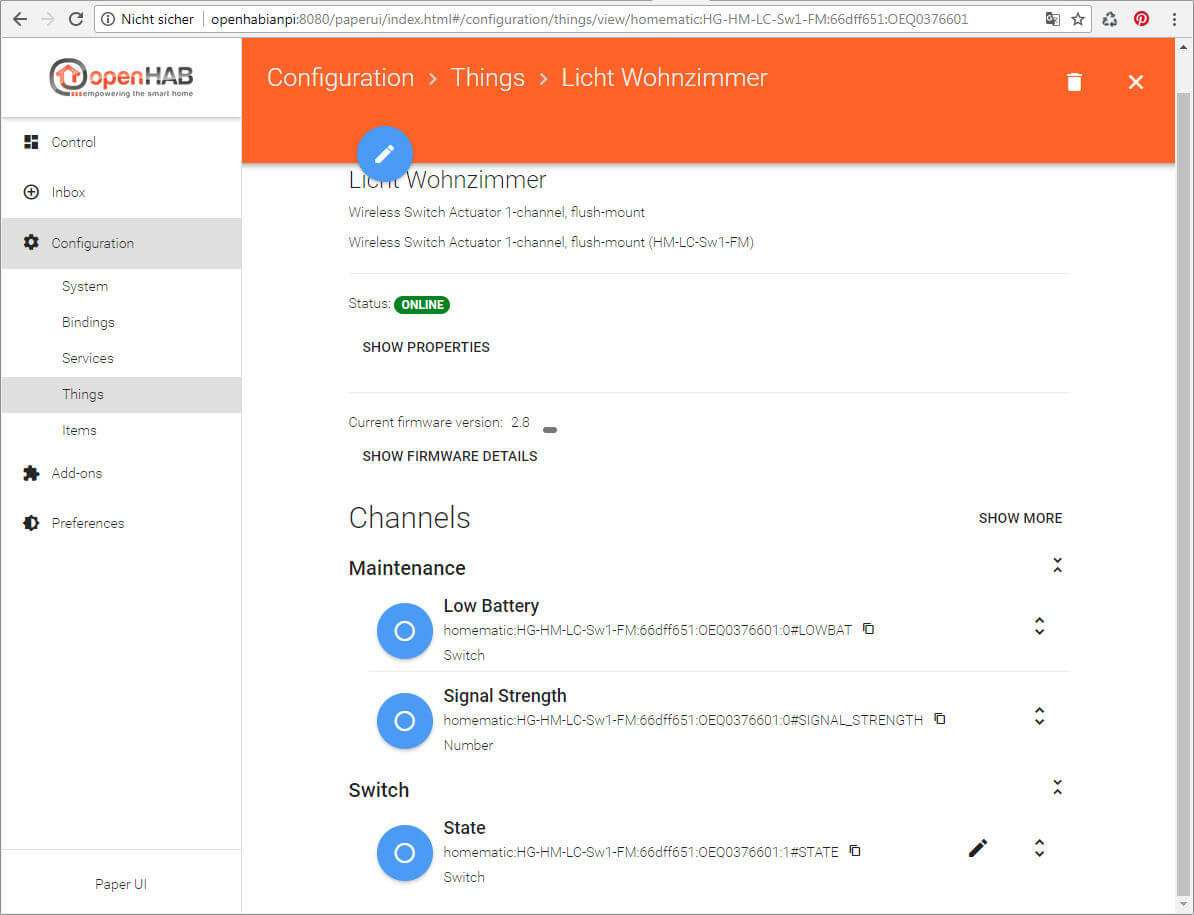Screen dimensions: 1194x915
Task: Open the translate page icon in address bar
Action: tap(1052, 19)
